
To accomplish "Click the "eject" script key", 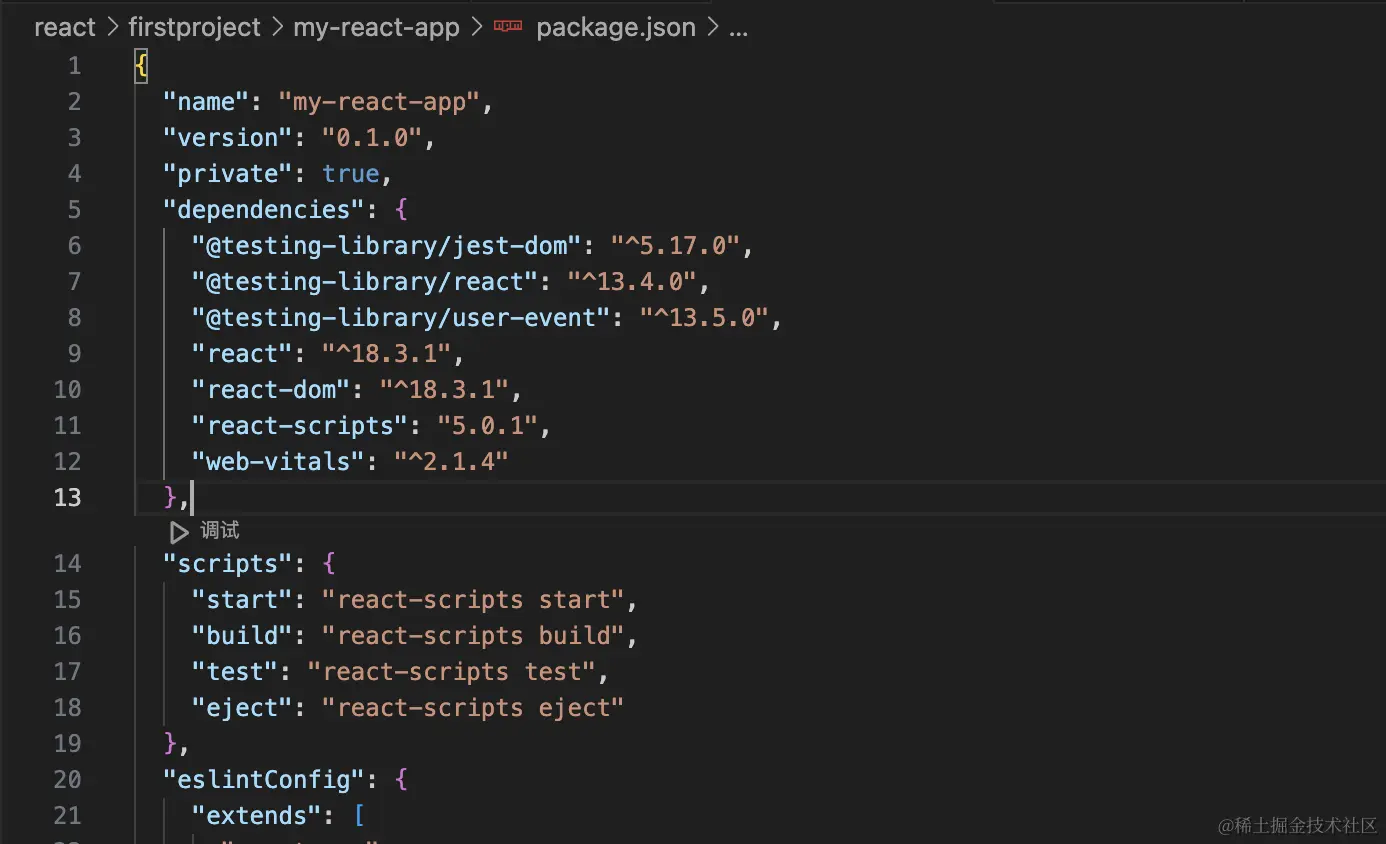I will click(x=242, y=708).
